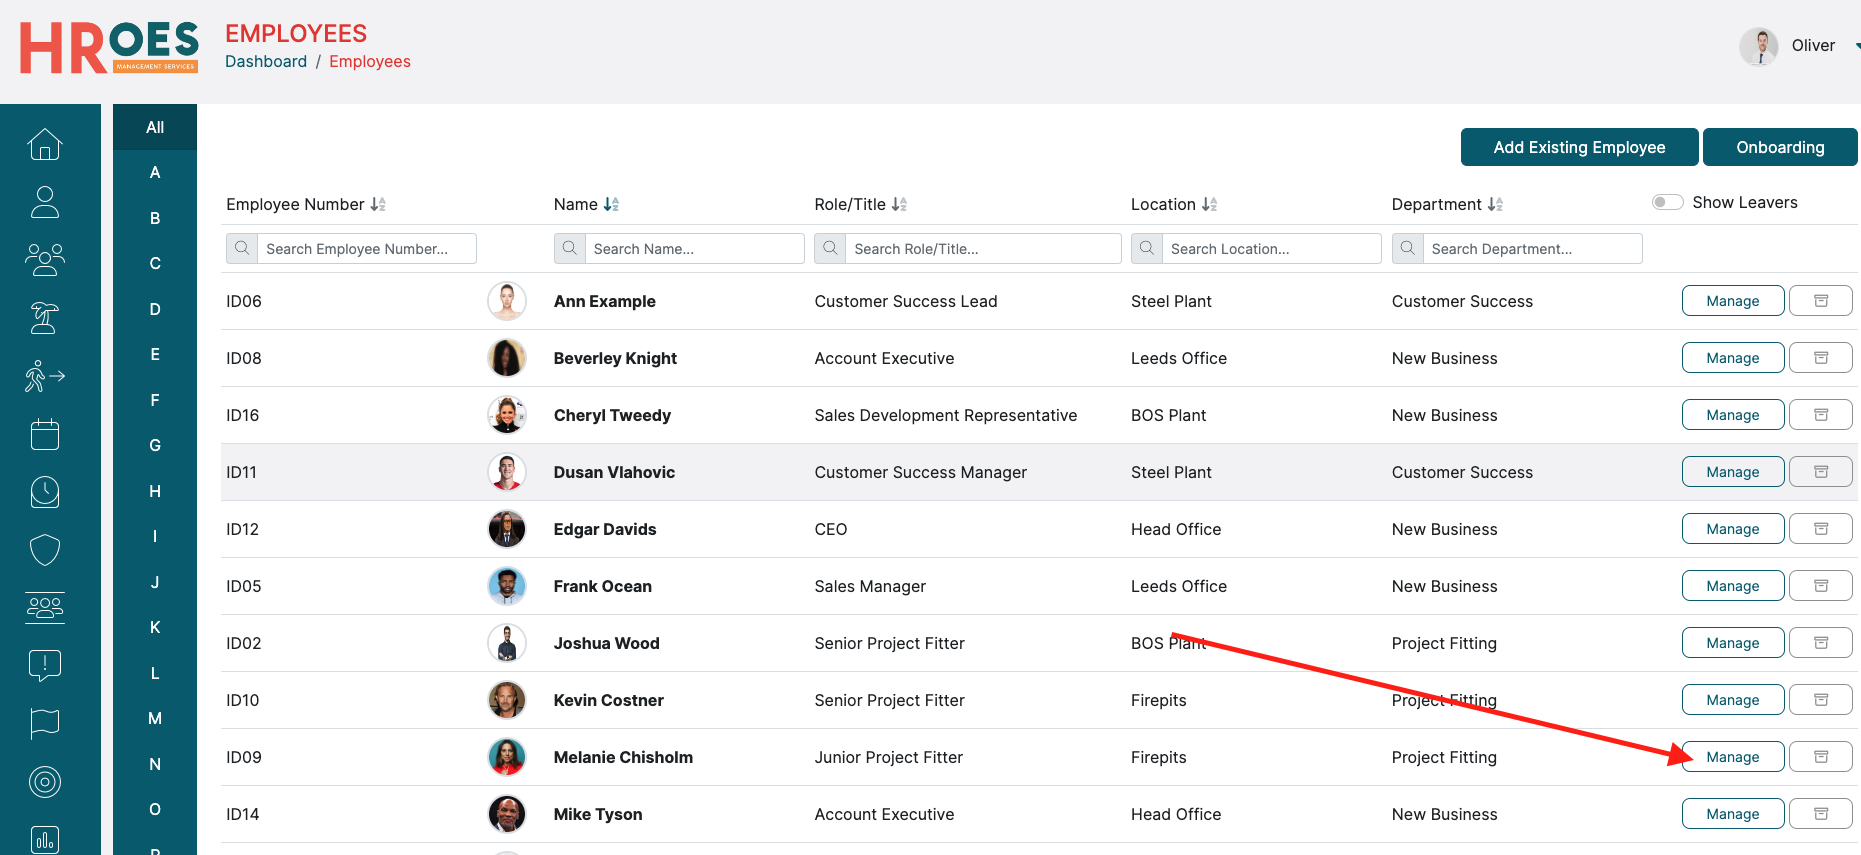Open the clock time-tracking sidebar icon
This screenshot has width=1861, height=855.
[45, 492]
